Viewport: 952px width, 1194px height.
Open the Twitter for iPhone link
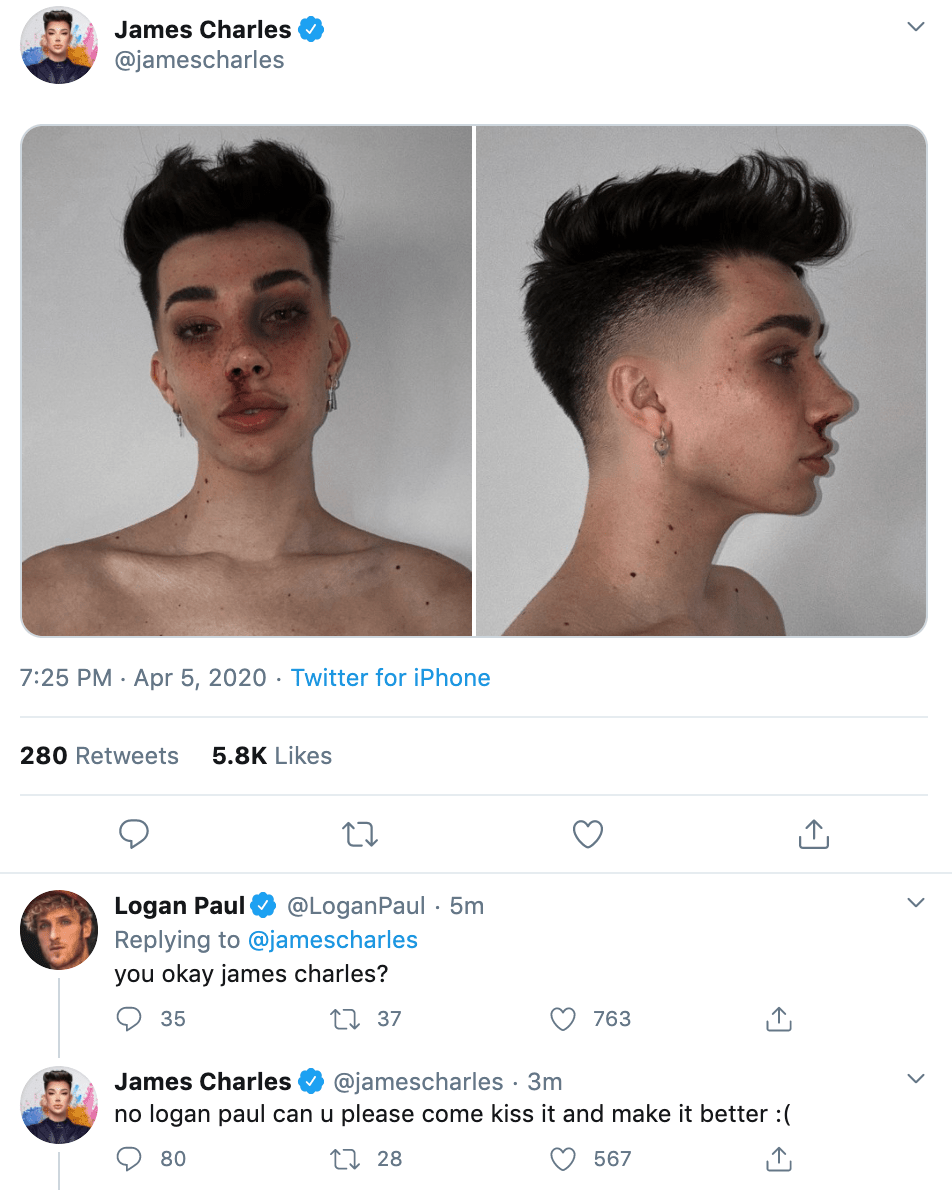tap(390, 678)
